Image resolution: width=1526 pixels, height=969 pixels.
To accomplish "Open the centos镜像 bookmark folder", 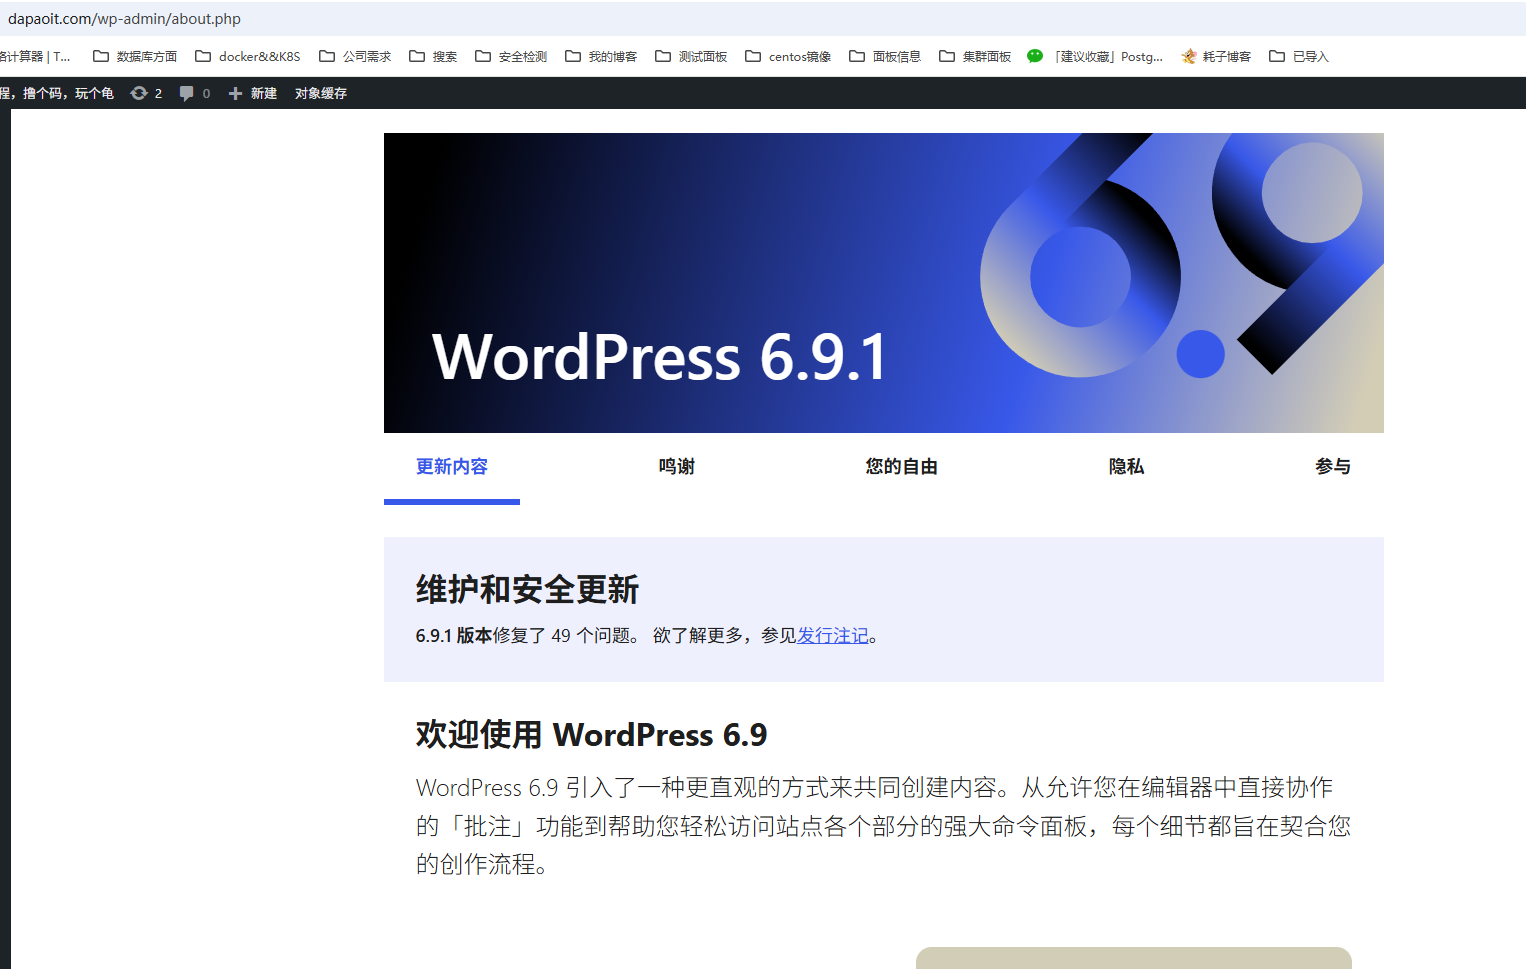I will click(788, 57).
